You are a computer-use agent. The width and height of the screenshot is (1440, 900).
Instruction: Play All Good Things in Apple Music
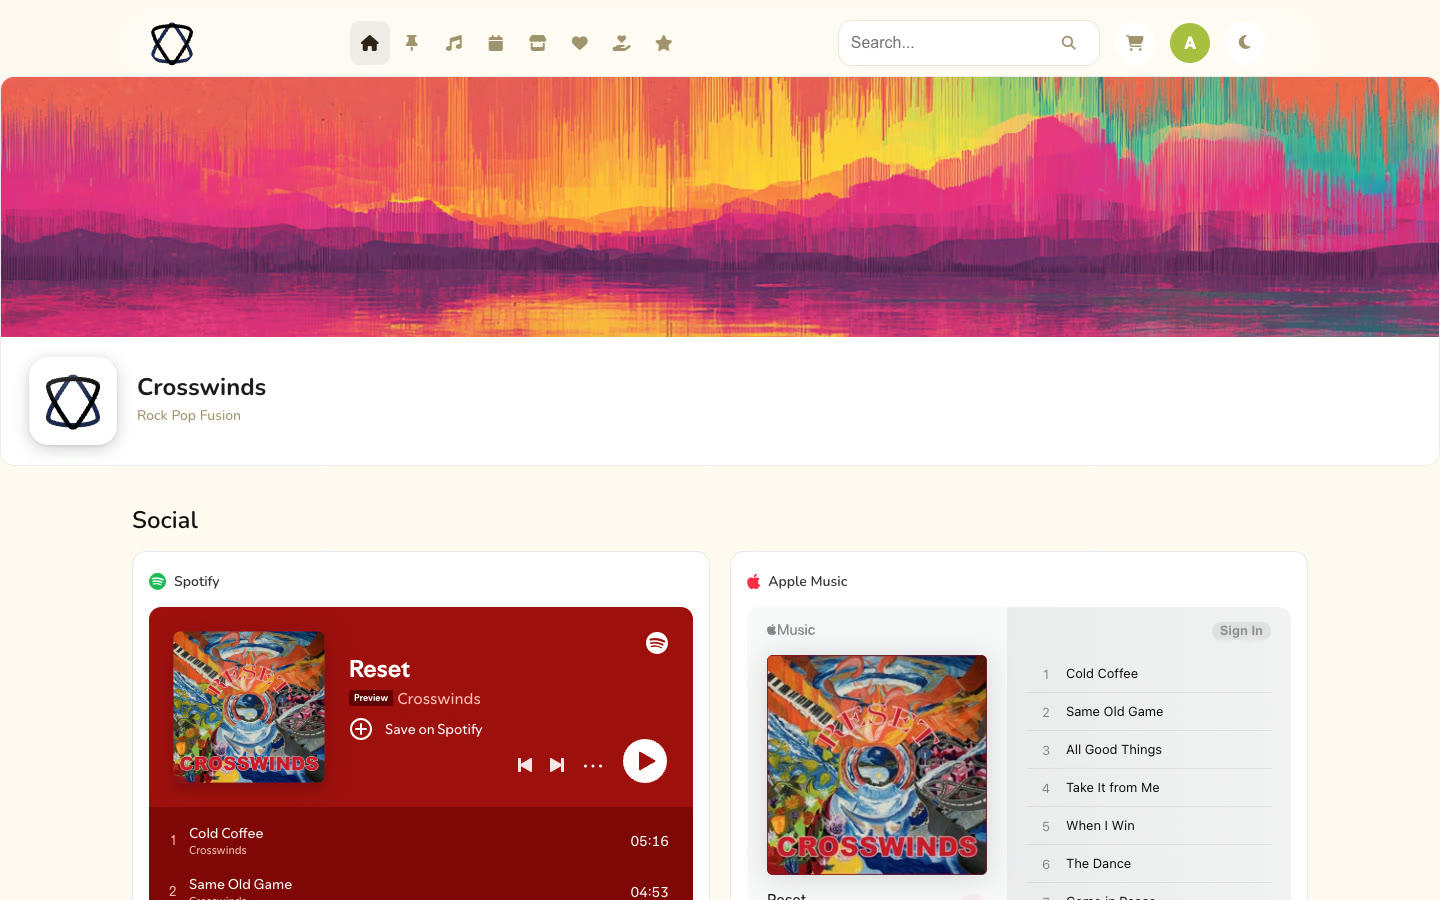[x=1149, y=750]
